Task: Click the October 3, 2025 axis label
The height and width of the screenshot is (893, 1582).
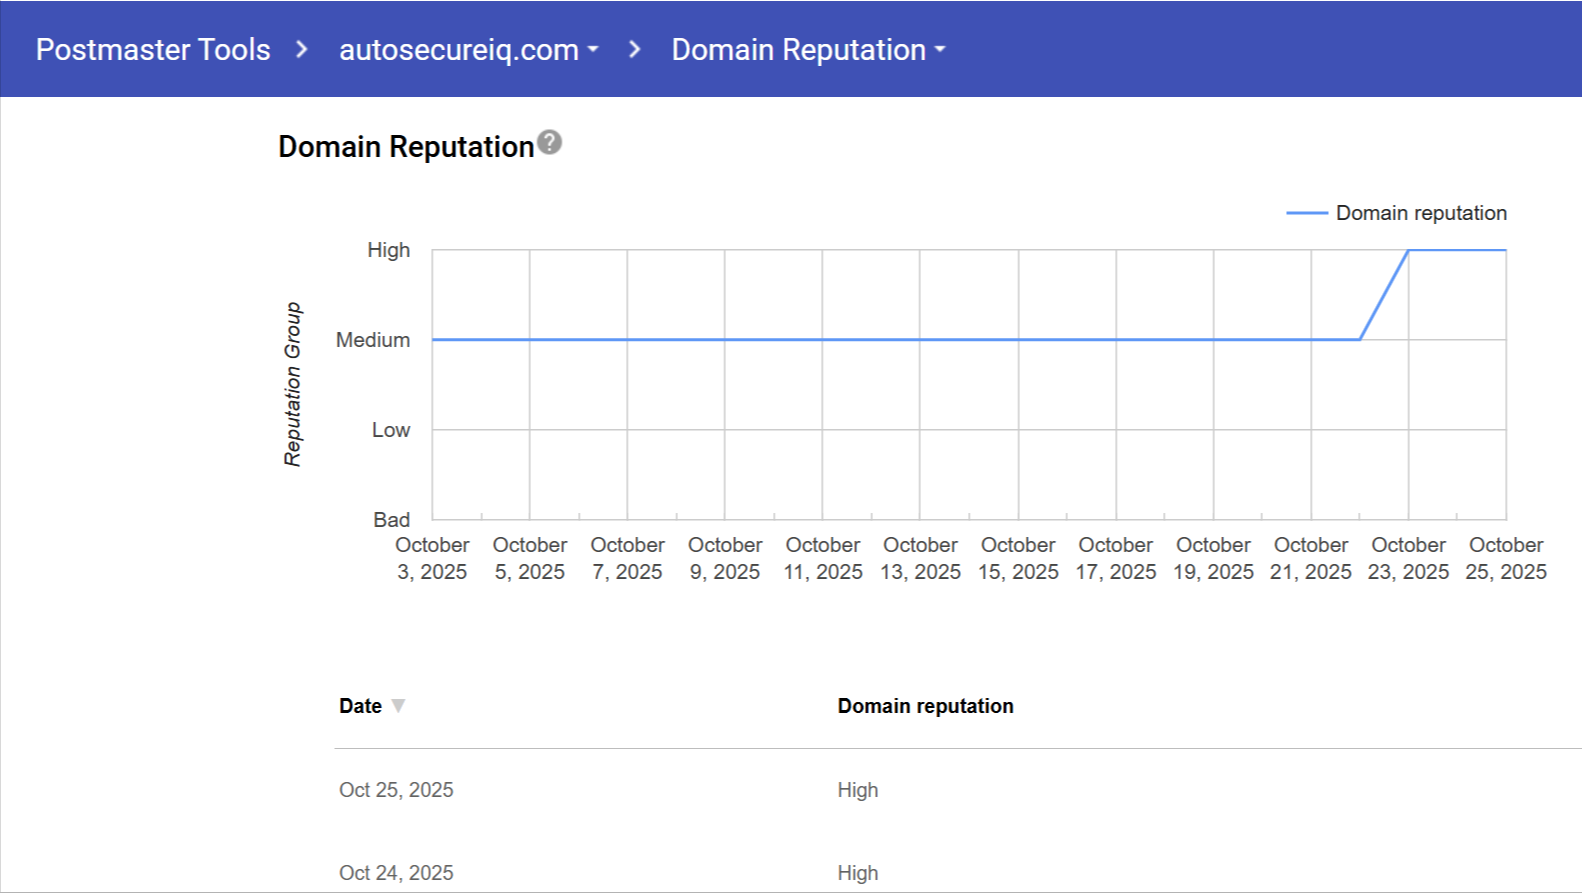Action: coord(432,558)
